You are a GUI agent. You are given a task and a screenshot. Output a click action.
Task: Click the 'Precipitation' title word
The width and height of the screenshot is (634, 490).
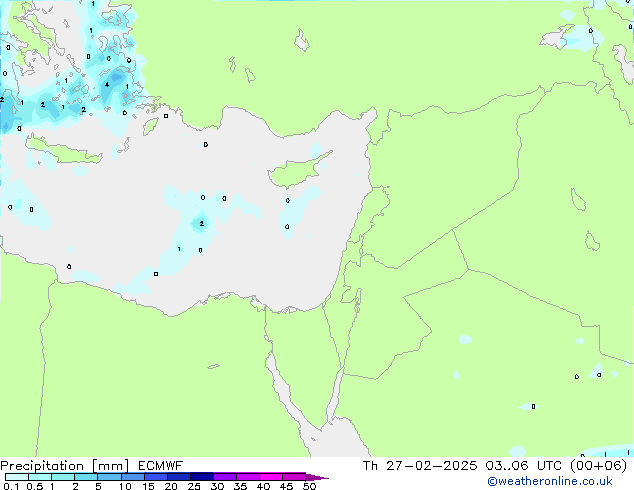pos(42,466)
